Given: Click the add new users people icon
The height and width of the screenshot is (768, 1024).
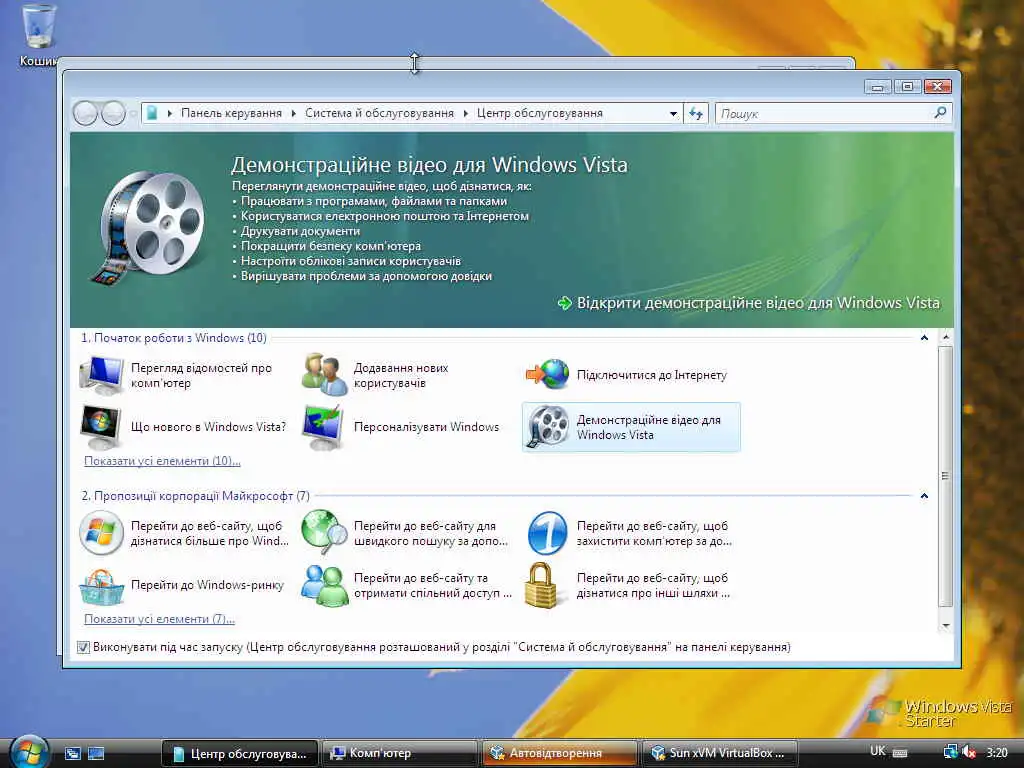Looking at the screenshot, I should (325, 375).
